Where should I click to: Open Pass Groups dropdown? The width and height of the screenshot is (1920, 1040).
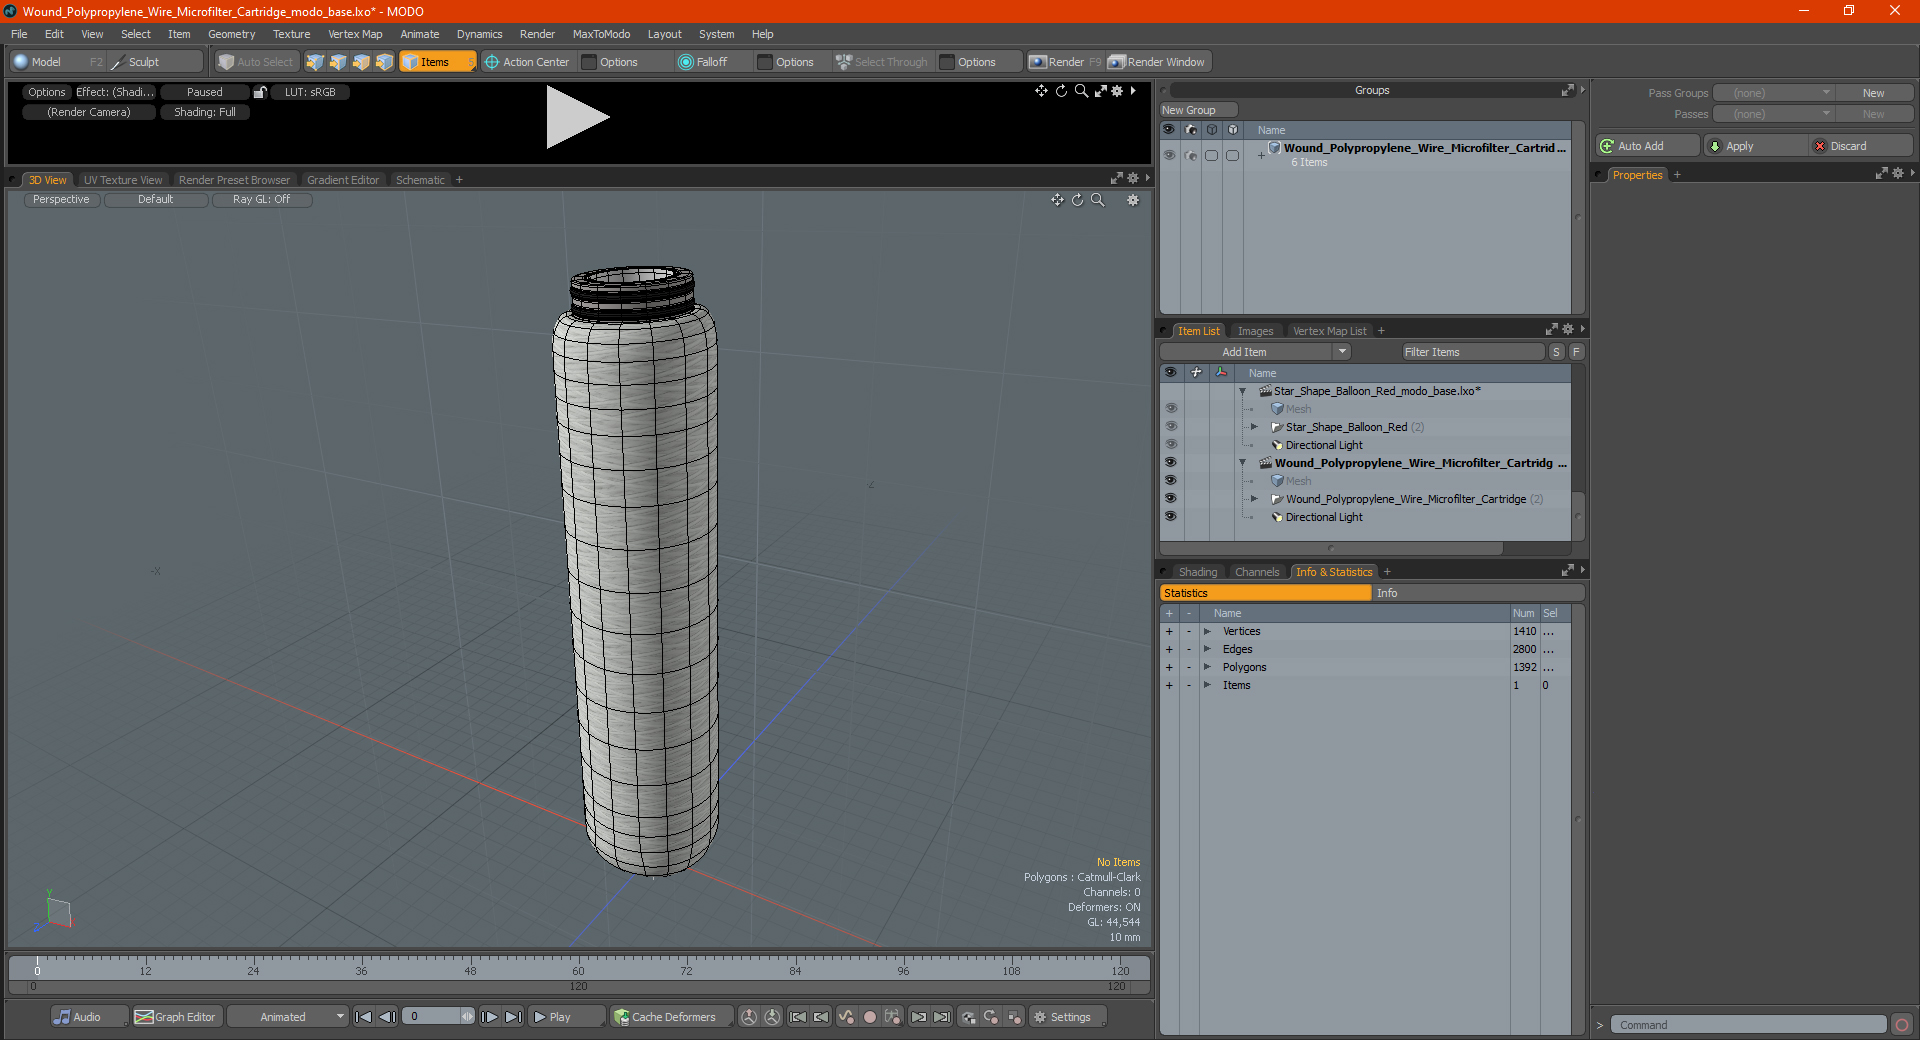[x=1773, y=93]
